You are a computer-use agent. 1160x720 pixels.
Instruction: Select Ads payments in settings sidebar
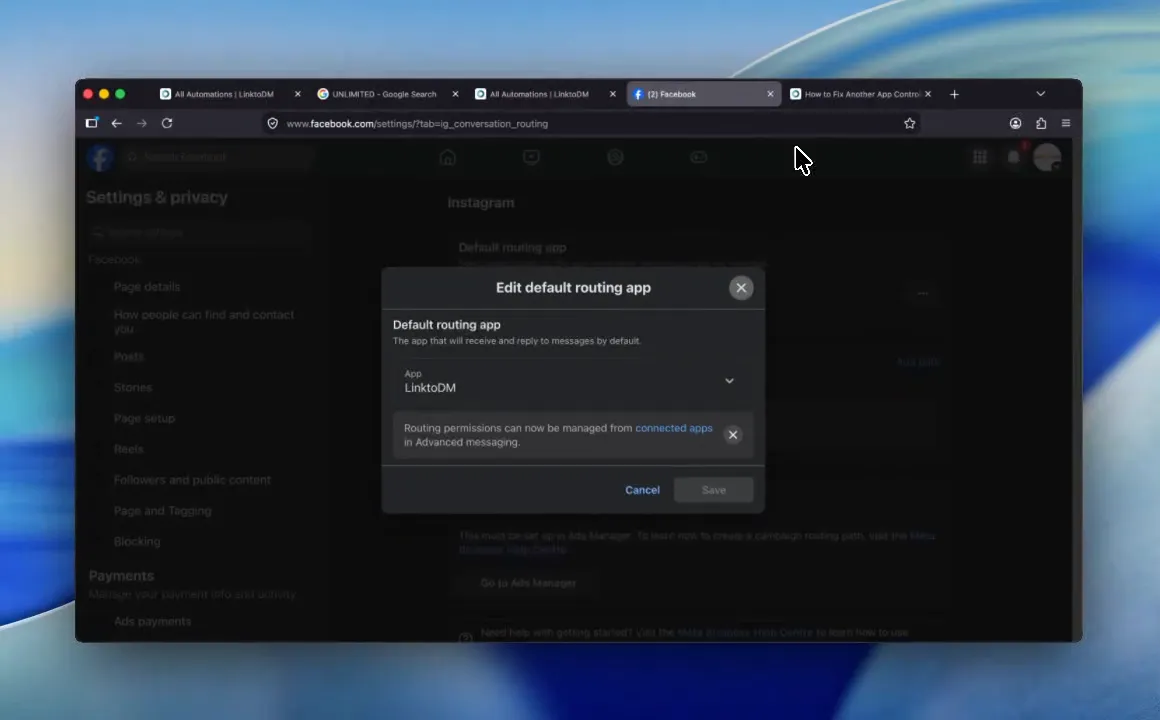[152, 622]
